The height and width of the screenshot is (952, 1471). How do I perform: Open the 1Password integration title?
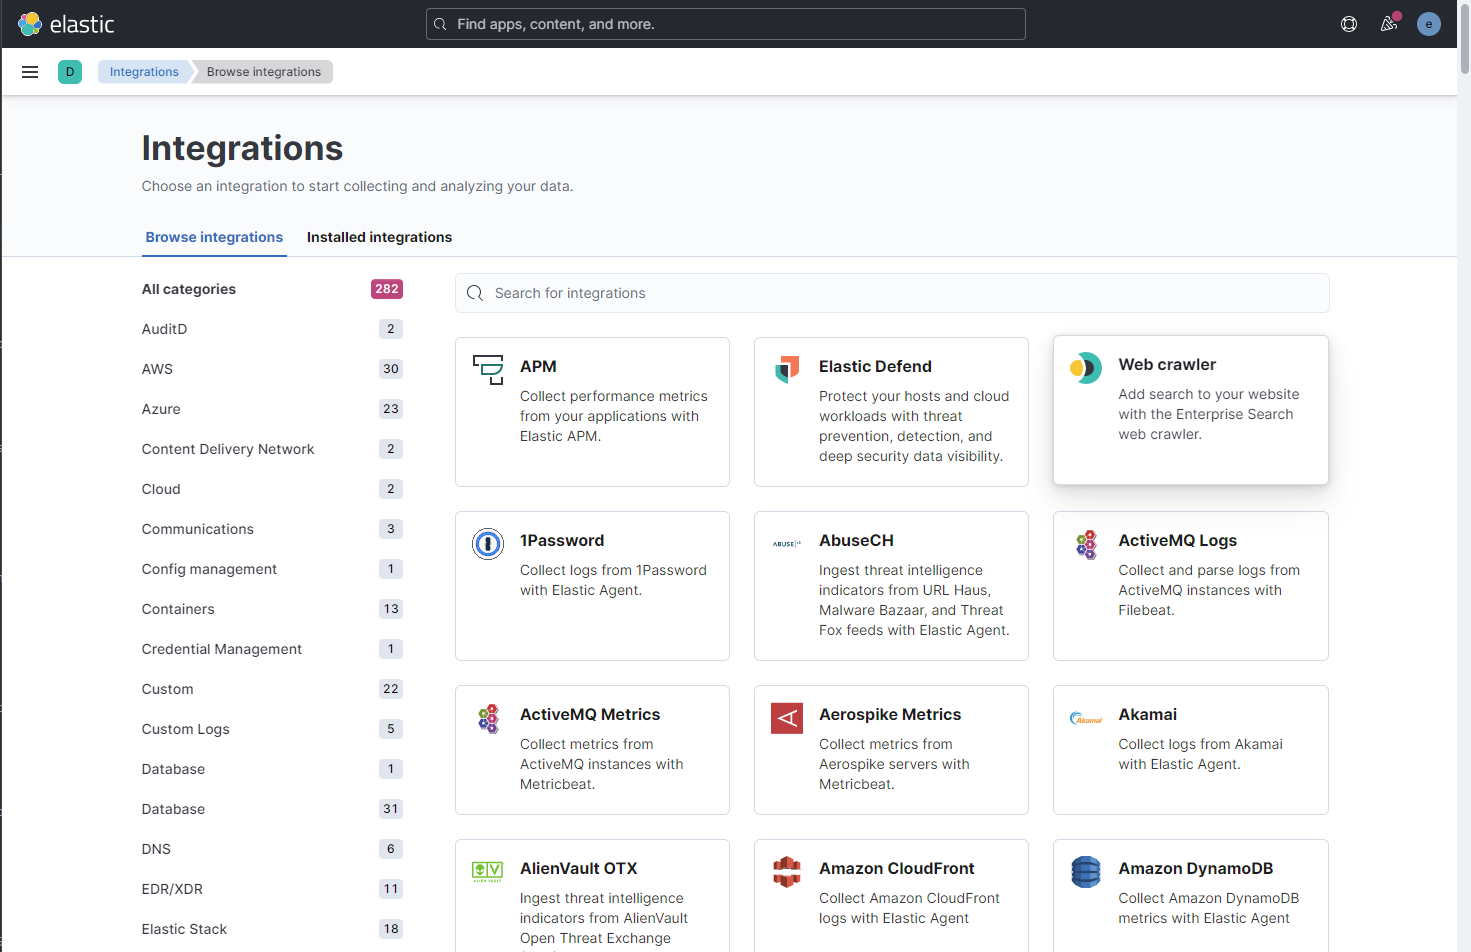562,541
